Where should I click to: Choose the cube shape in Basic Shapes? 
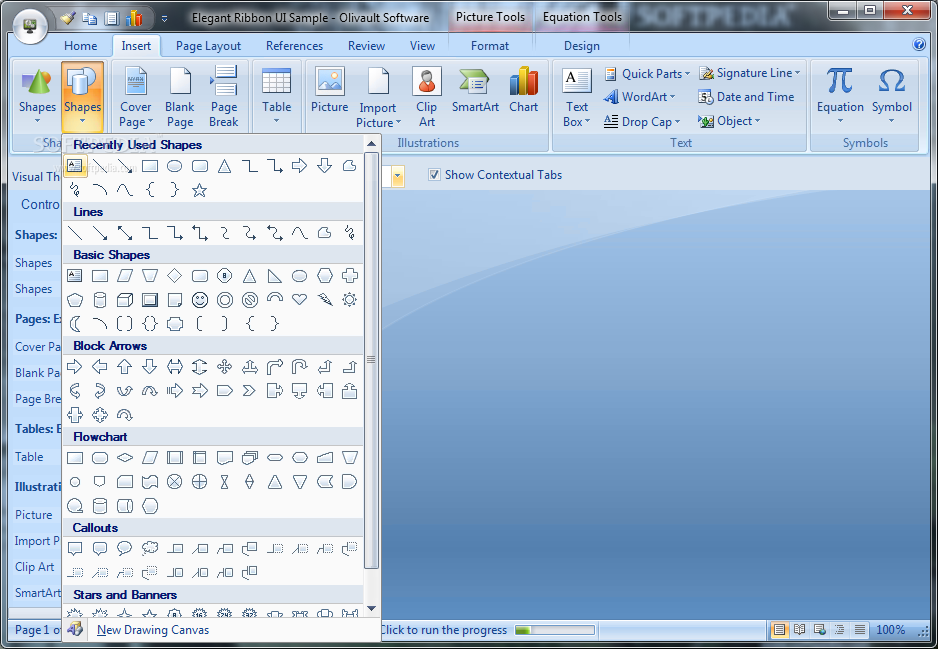pos(124,300)
